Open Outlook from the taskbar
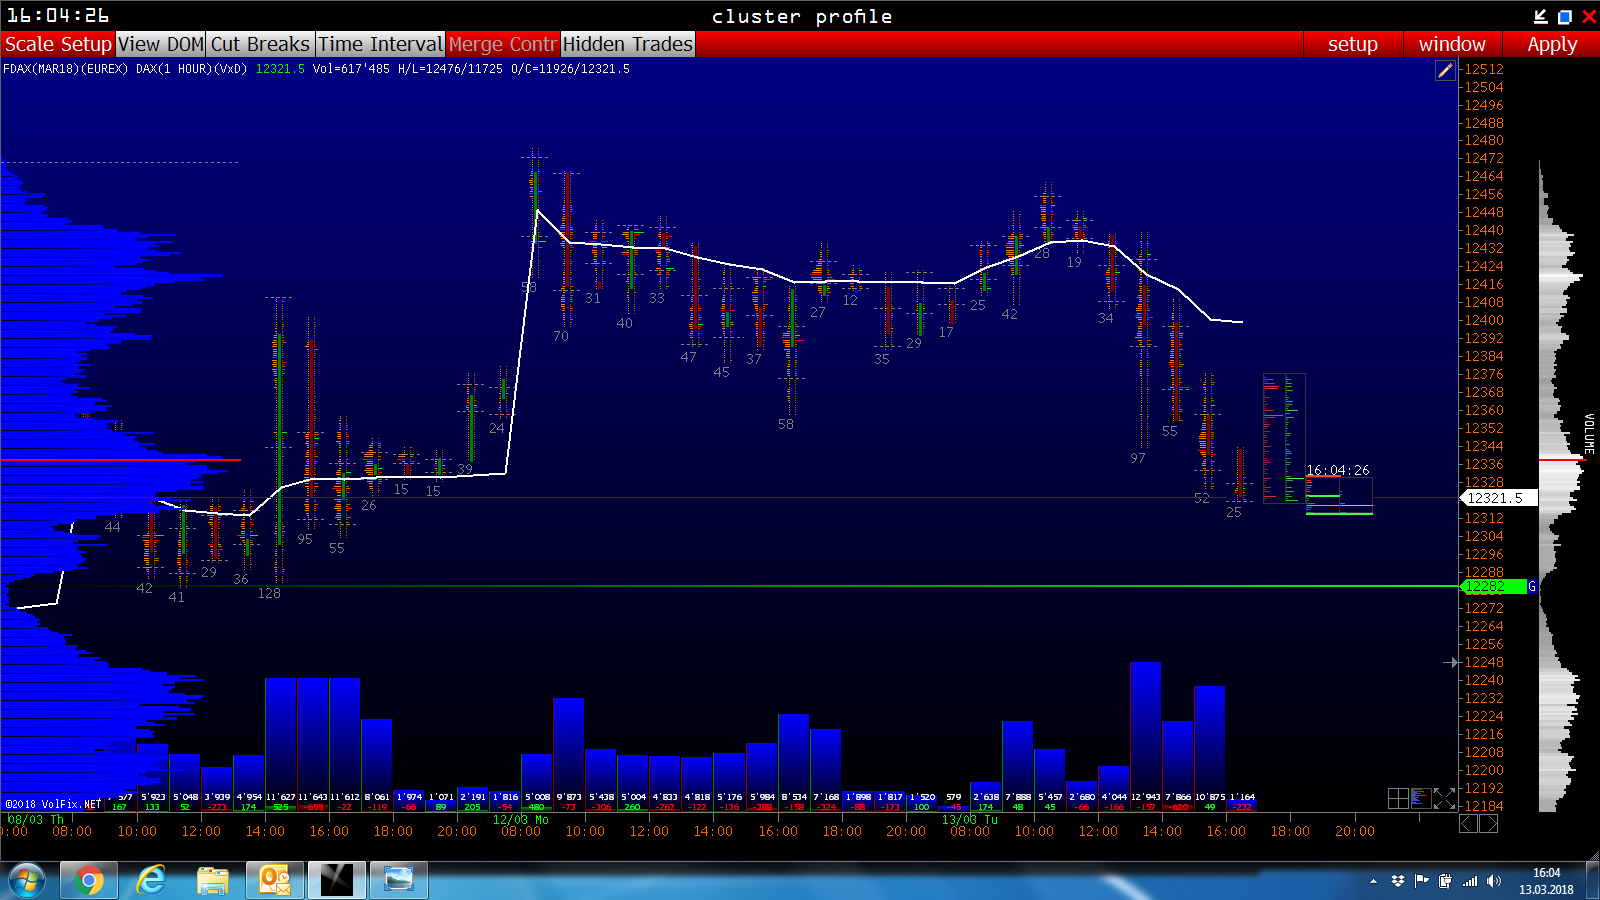The height and width of the screenshot is (900, 1600). point(275,881)
